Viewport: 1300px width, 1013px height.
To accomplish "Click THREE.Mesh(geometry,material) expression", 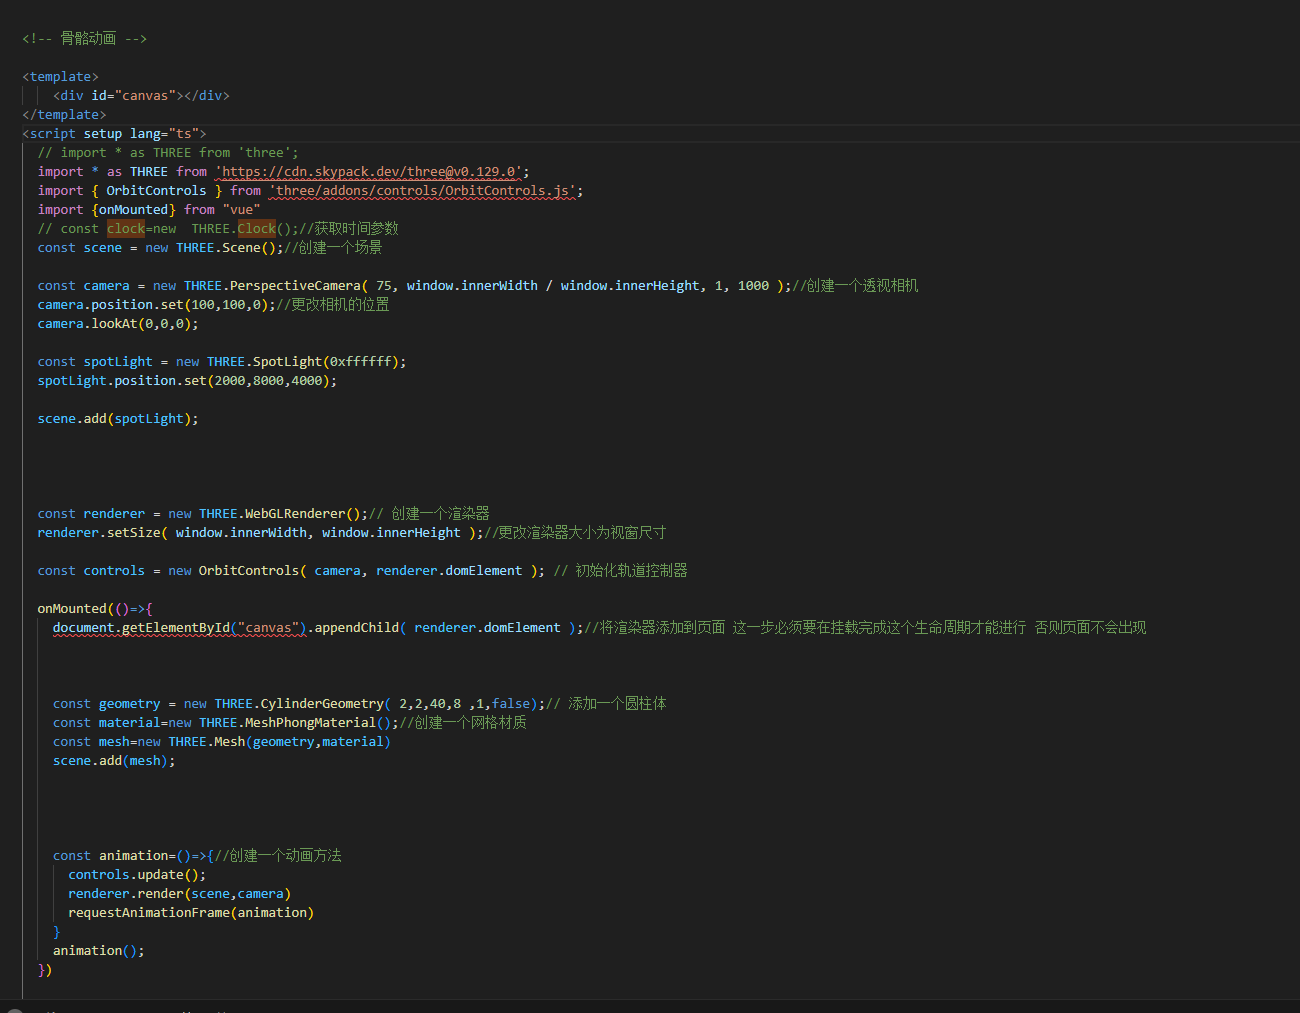I will tap(279, 742).
